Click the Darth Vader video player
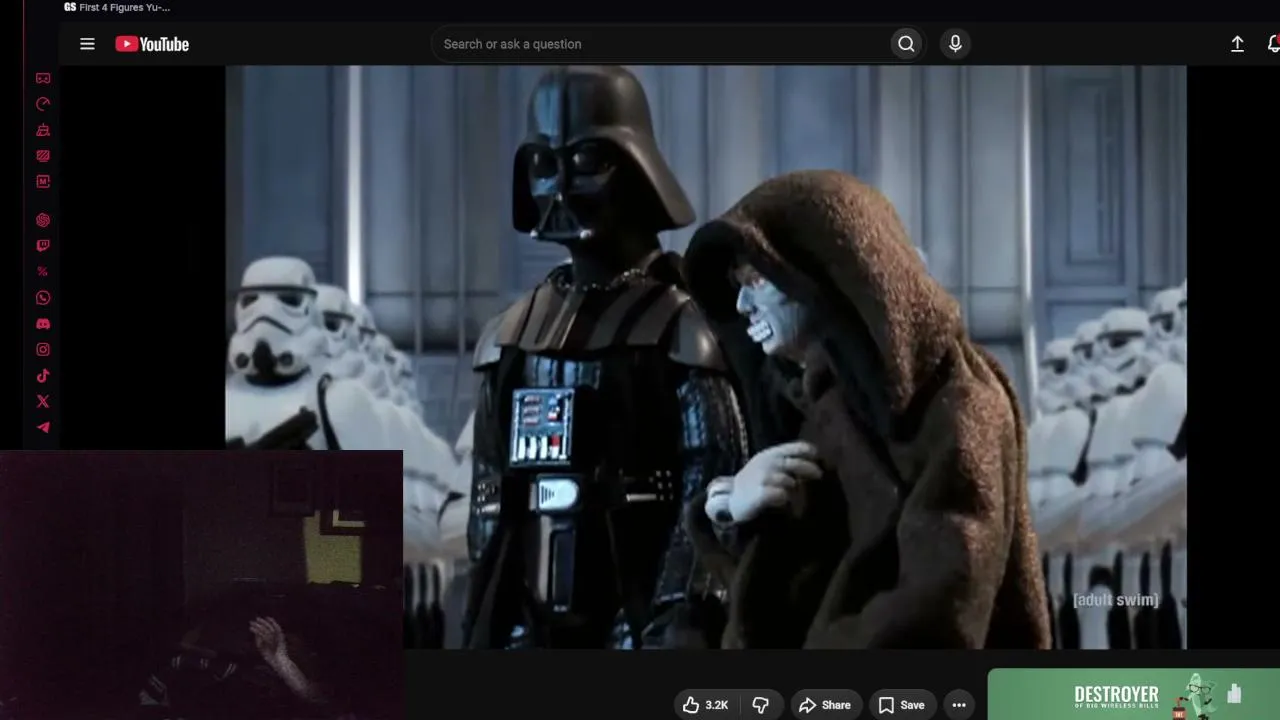 (706, 357)
